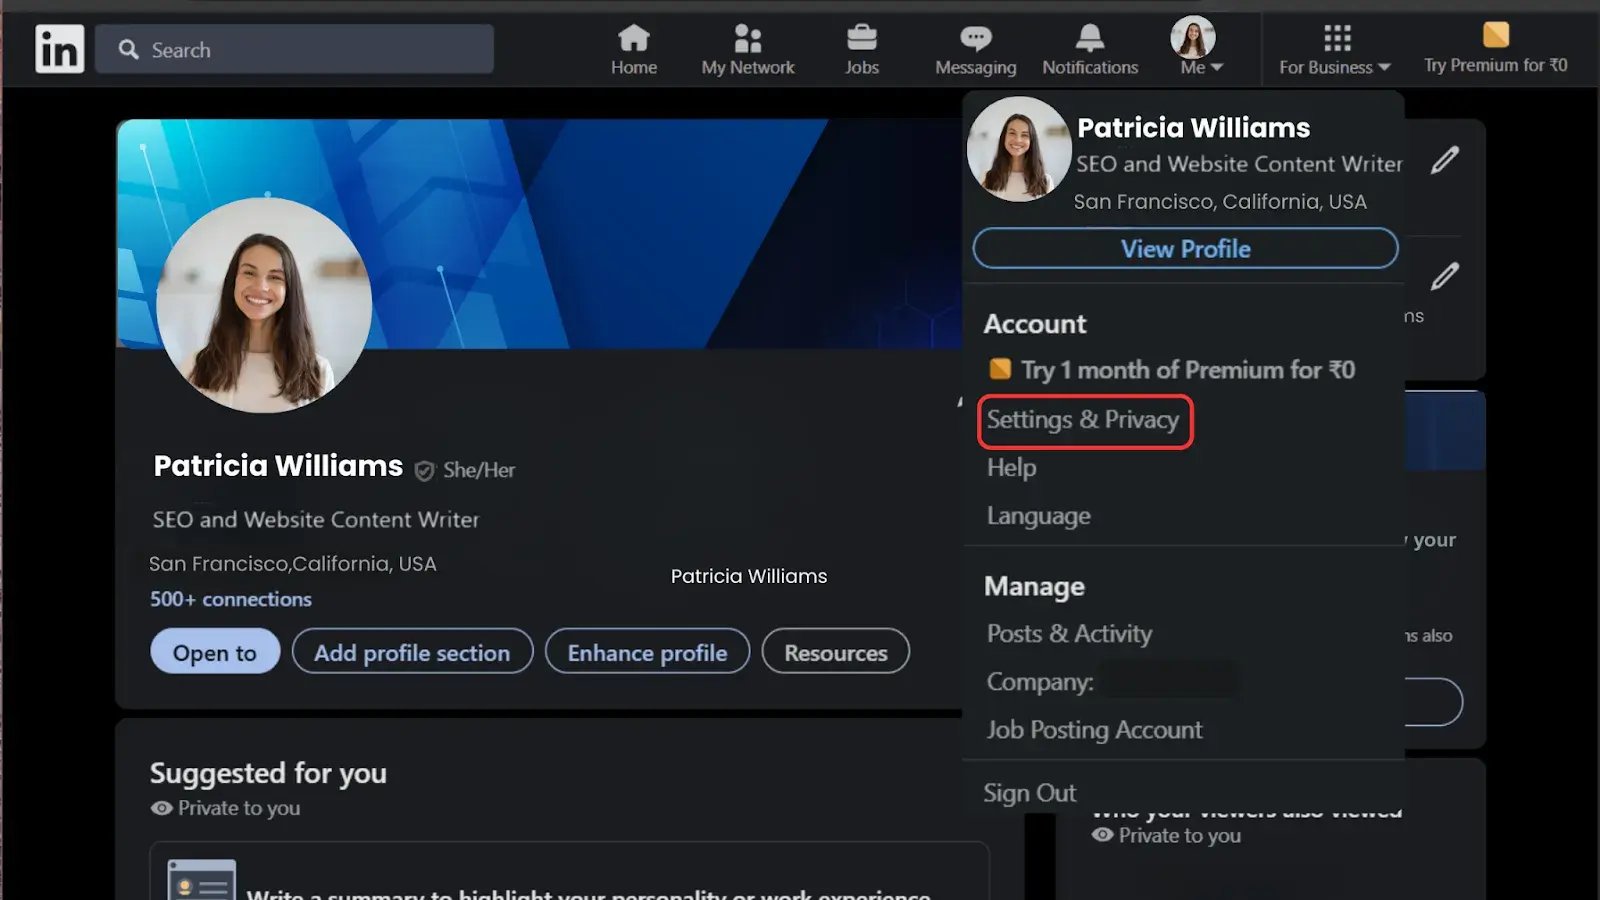Choose Language in the account menu

click(x=1038, y=516)
